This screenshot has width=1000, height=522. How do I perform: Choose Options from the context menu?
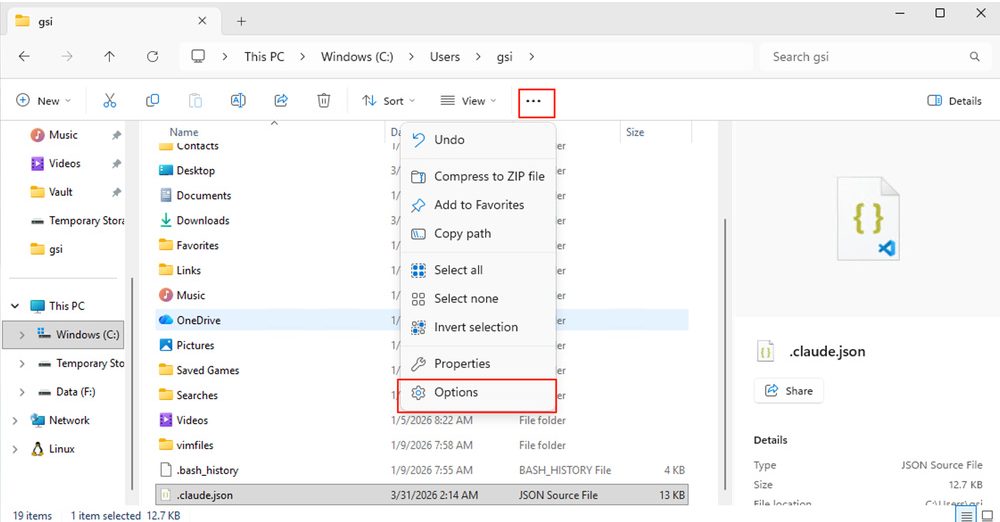click(x=456, y=393)
